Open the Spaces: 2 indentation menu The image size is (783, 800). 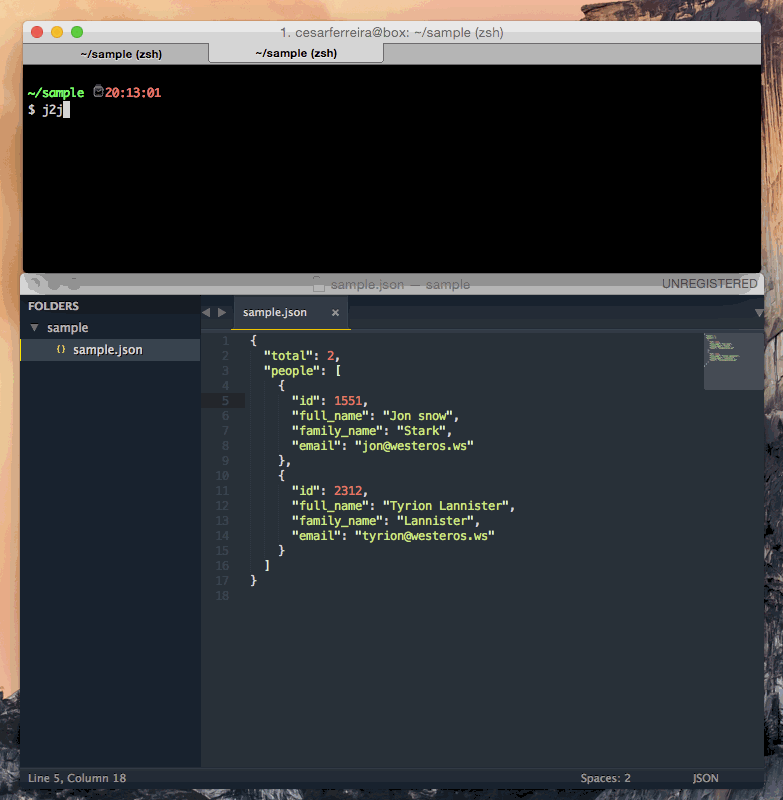pos(605,778)
